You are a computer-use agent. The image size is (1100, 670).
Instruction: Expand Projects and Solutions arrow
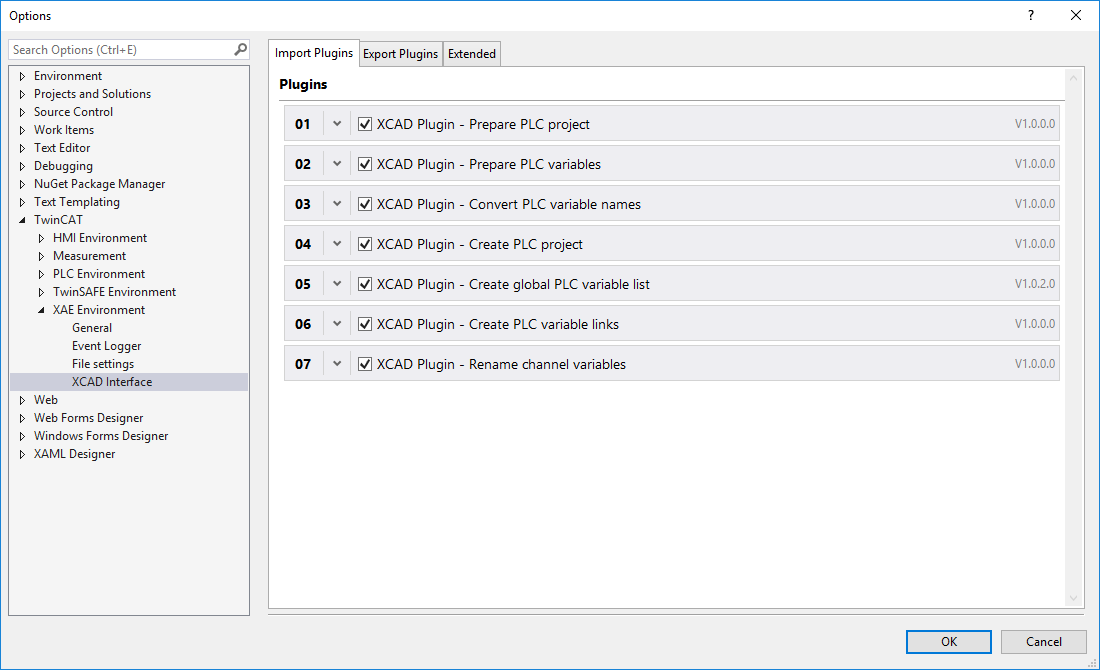tap(22, 94)
